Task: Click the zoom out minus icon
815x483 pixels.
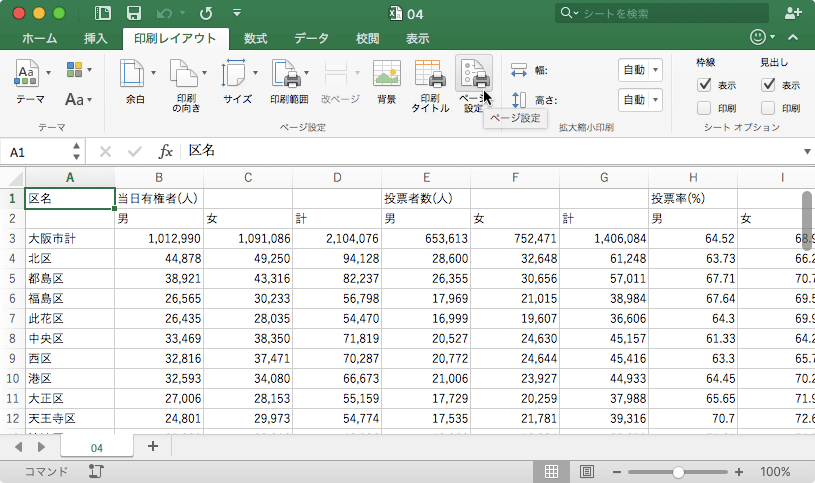Action: [617, 472]
